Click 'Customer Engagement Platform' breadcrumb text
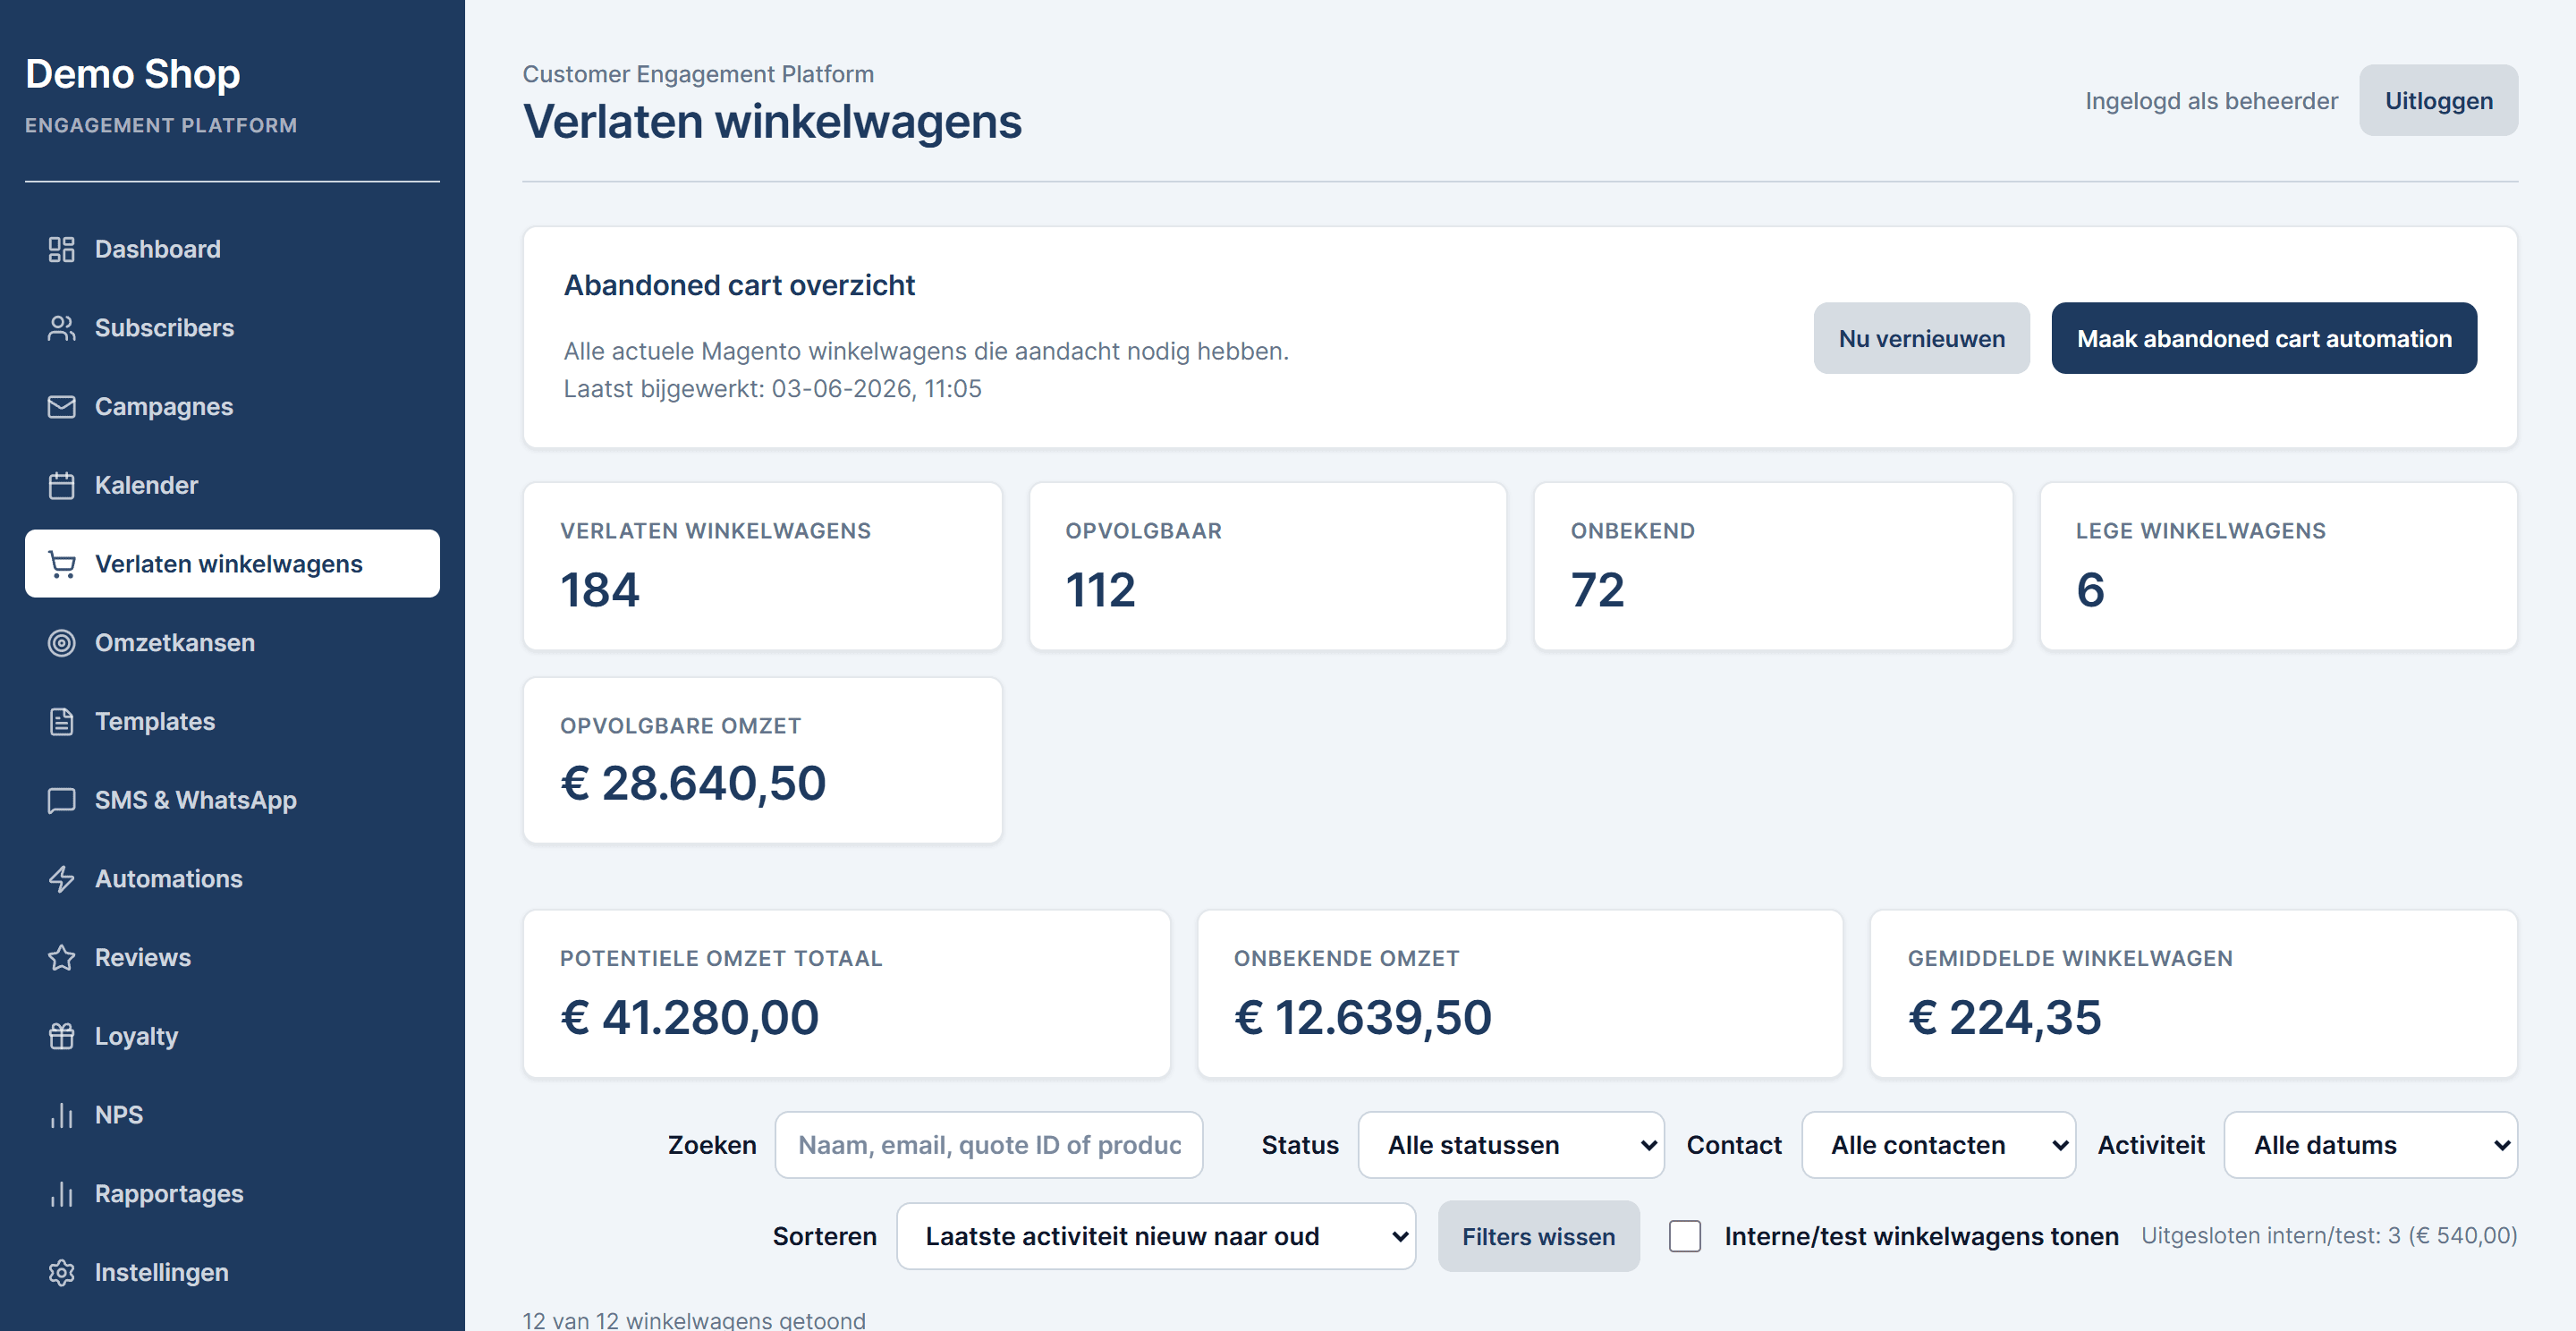This screenshot has width=2576, height=1331. pyautogui.click(x=698, y=74)
